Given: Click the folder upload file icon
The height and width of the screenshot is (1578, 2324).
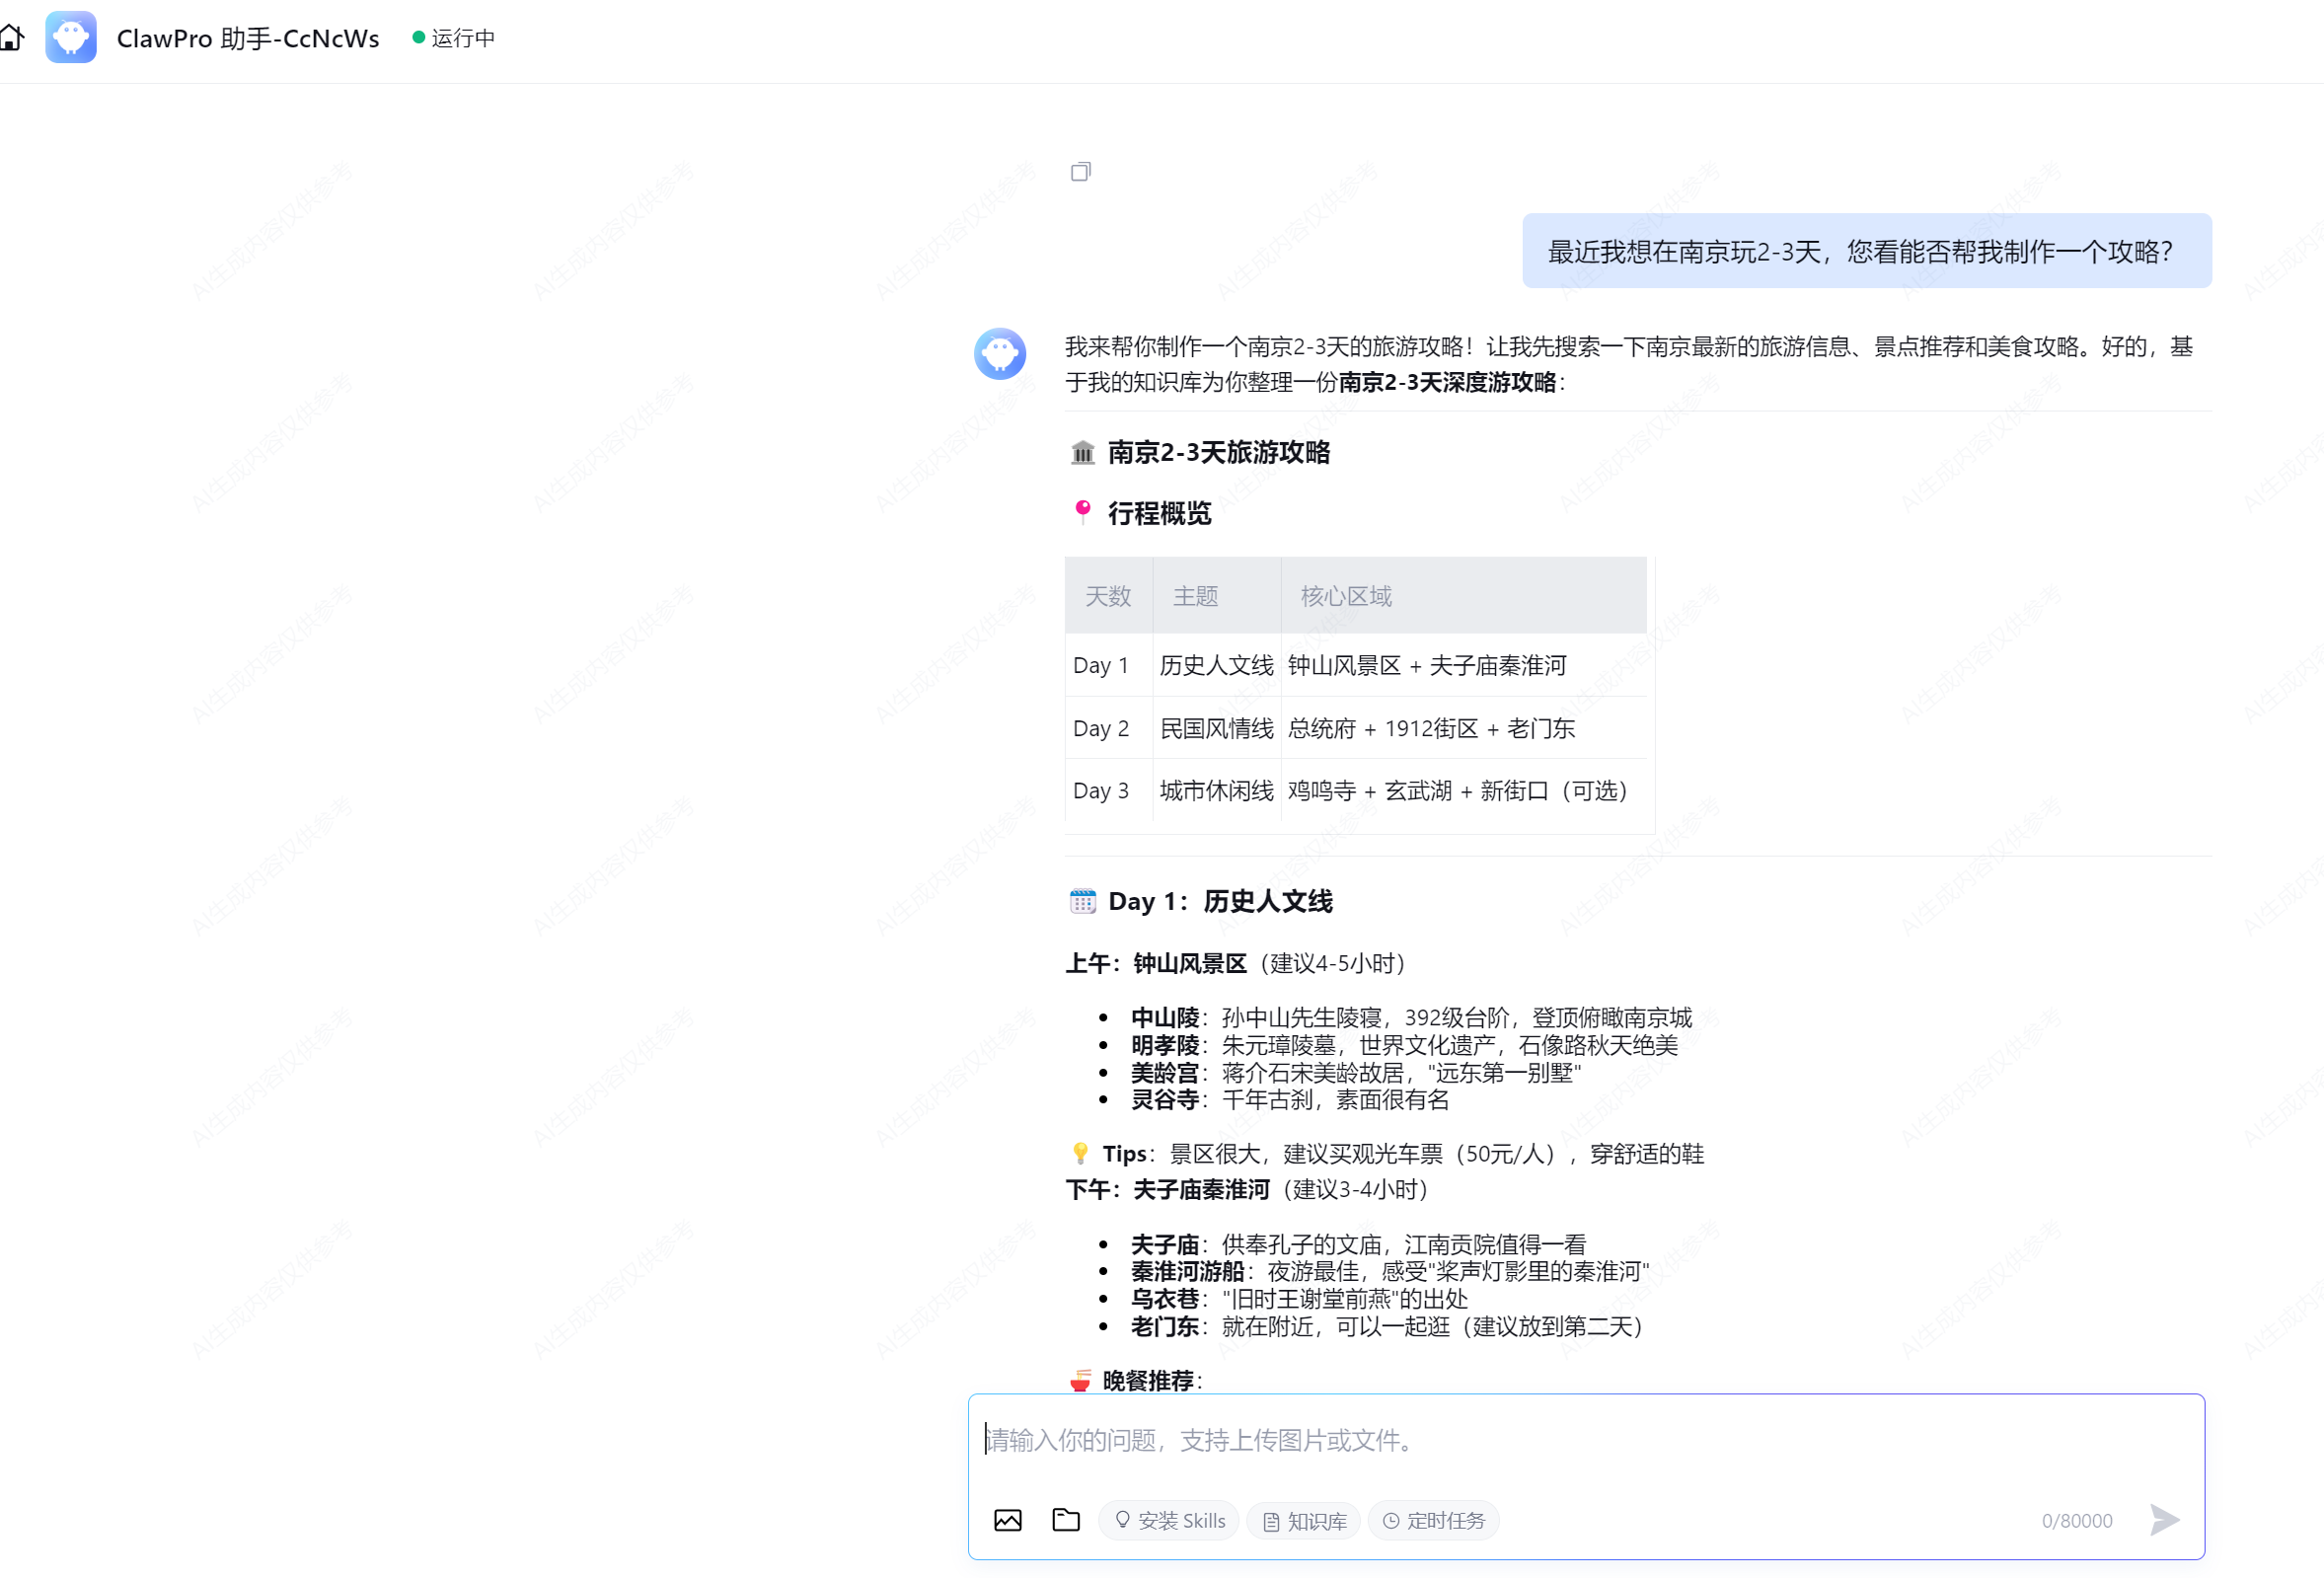Looking at the screenshot, I should (1066, 1520).
